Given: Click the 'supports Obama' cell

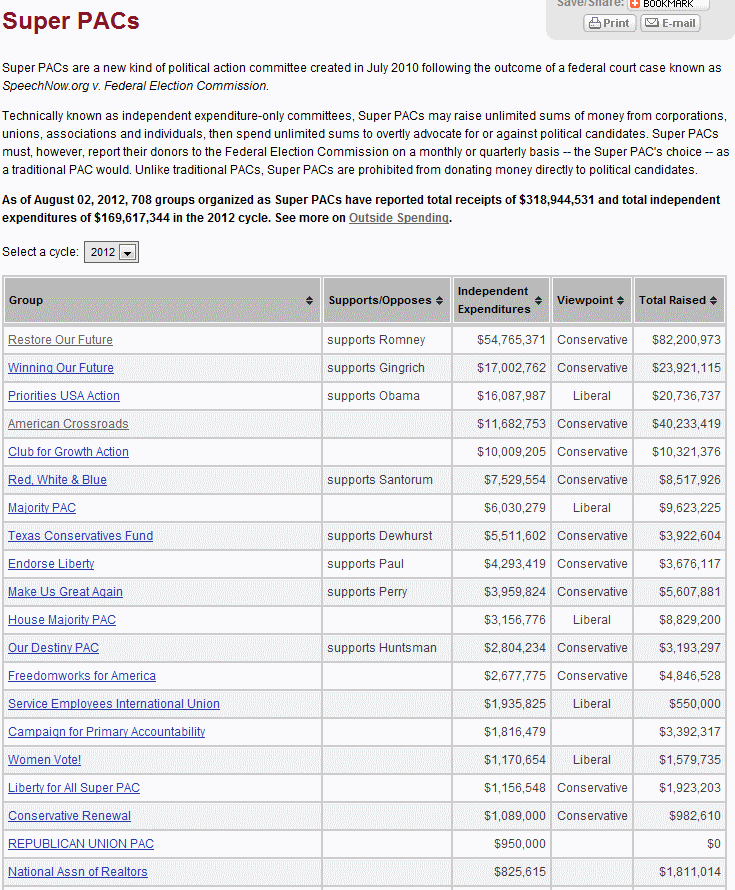Looking at the screenshot, I should coord(387,396).
